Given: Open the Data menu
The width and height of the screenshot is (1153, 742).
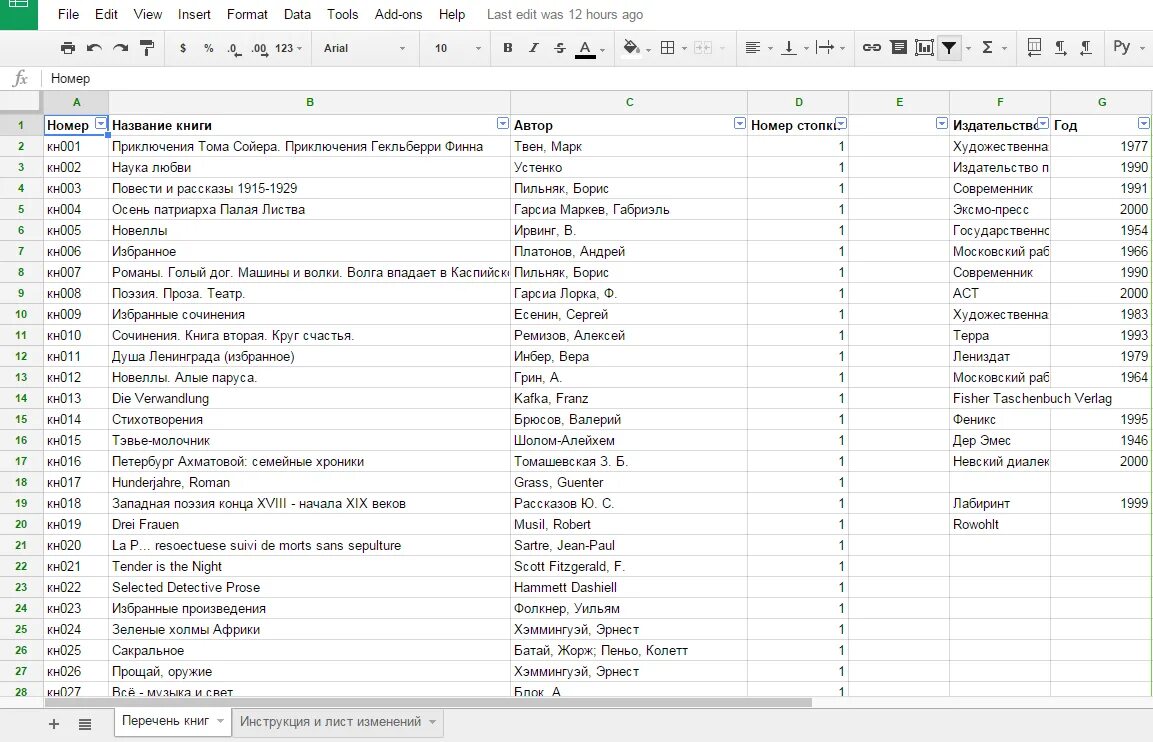Looking at the screenshot, I should [297, 14].
